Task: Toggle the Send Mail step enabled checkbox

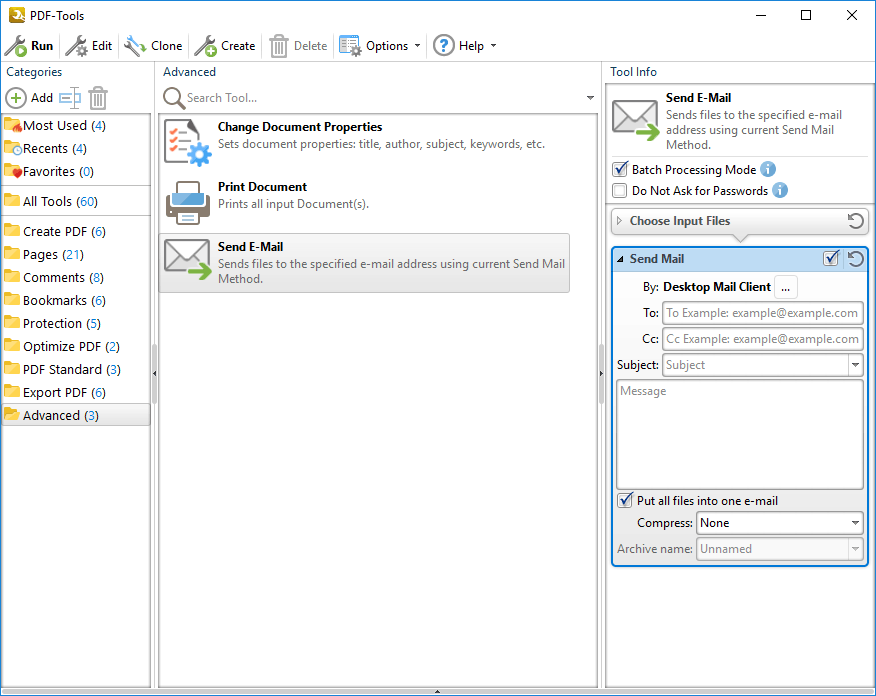Action: tap(831, 259)
